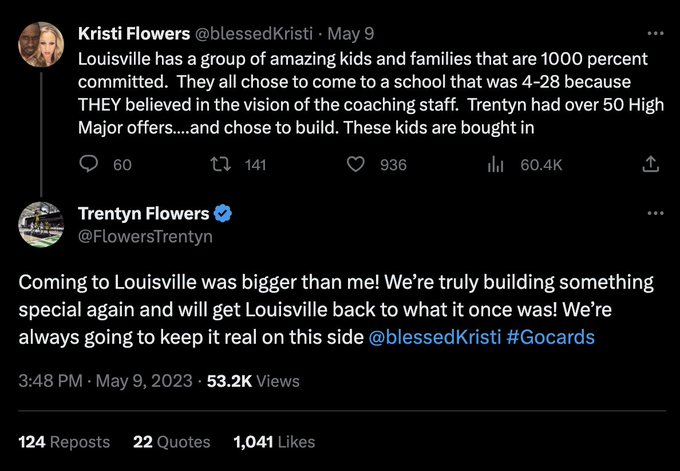Open more options on Kristi's tweet
The height and width of the screenshot is (471, 680).
655,34
